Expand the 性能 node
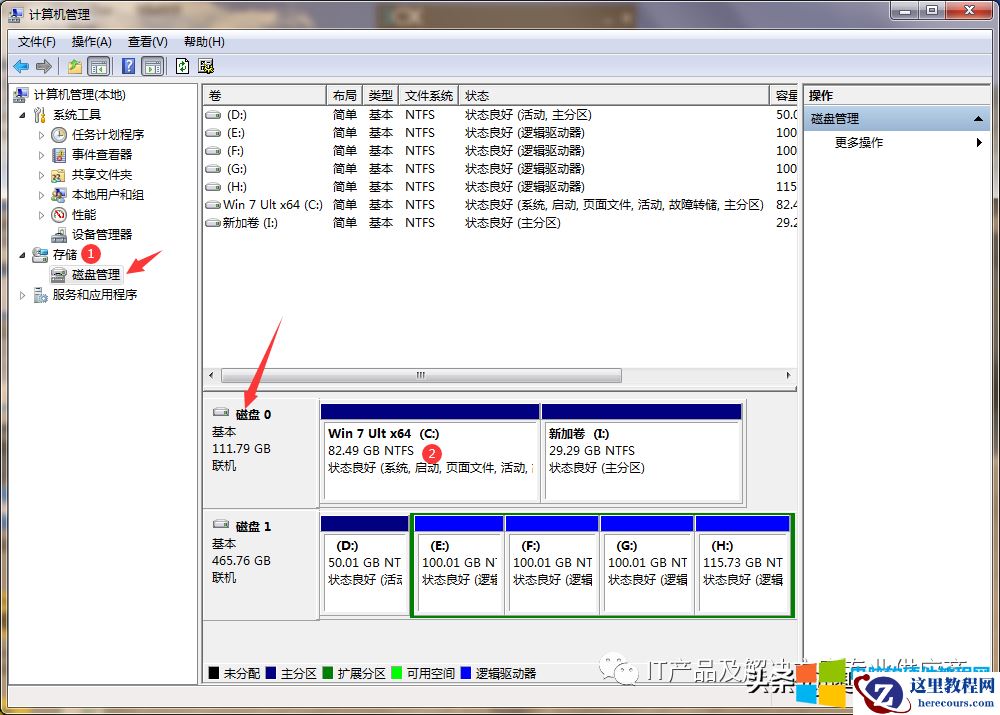This screenshot has width=1000, height=715. click(41, 215)
